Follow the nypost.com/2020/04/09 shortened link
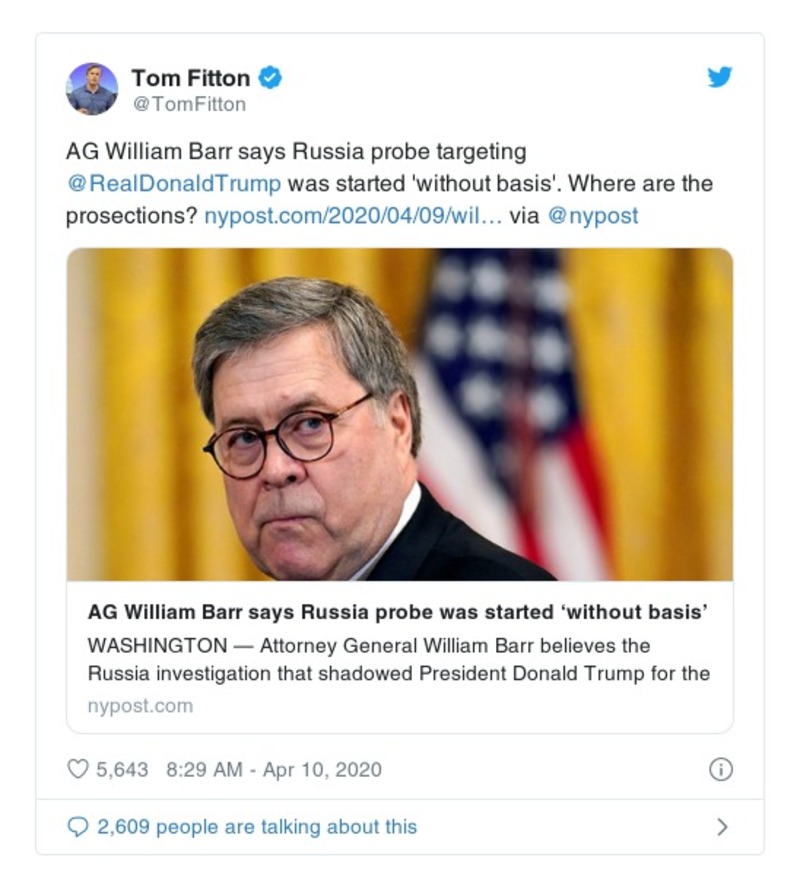 tap(352, 216)
